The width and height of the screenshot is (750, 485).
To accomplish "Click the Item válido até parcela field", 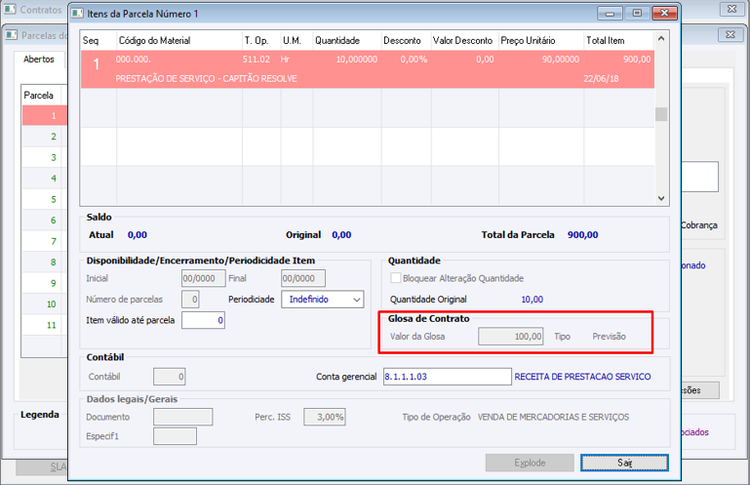I will click(203, 320).
